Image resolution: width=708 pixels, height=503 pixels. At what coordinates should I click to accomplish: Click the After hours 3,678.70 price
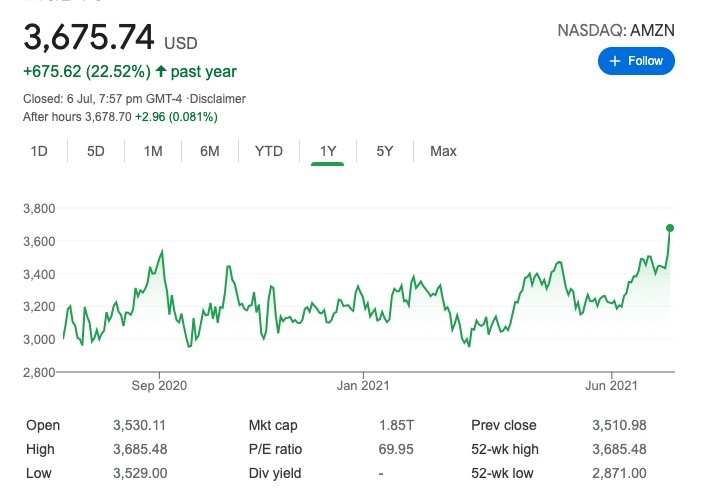click(77, 117)
